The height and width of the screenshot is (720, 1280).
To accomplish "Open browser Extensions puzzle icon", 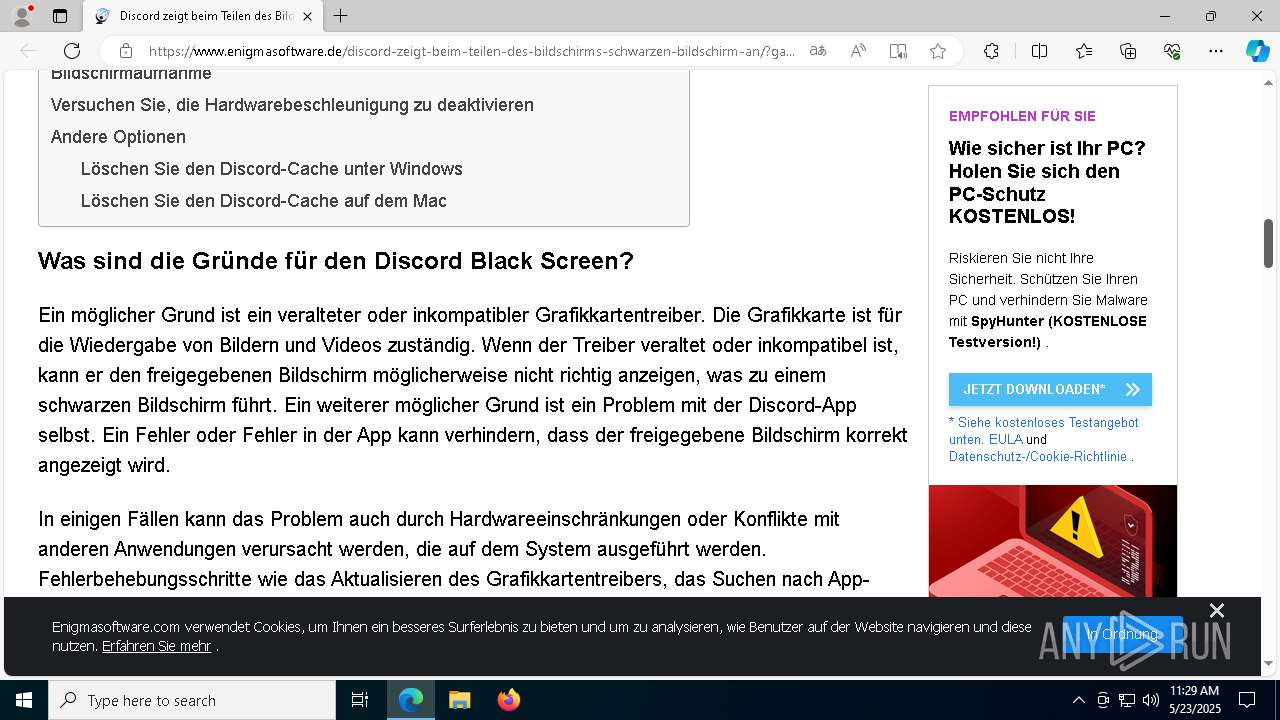I will [x=991, y=51].
